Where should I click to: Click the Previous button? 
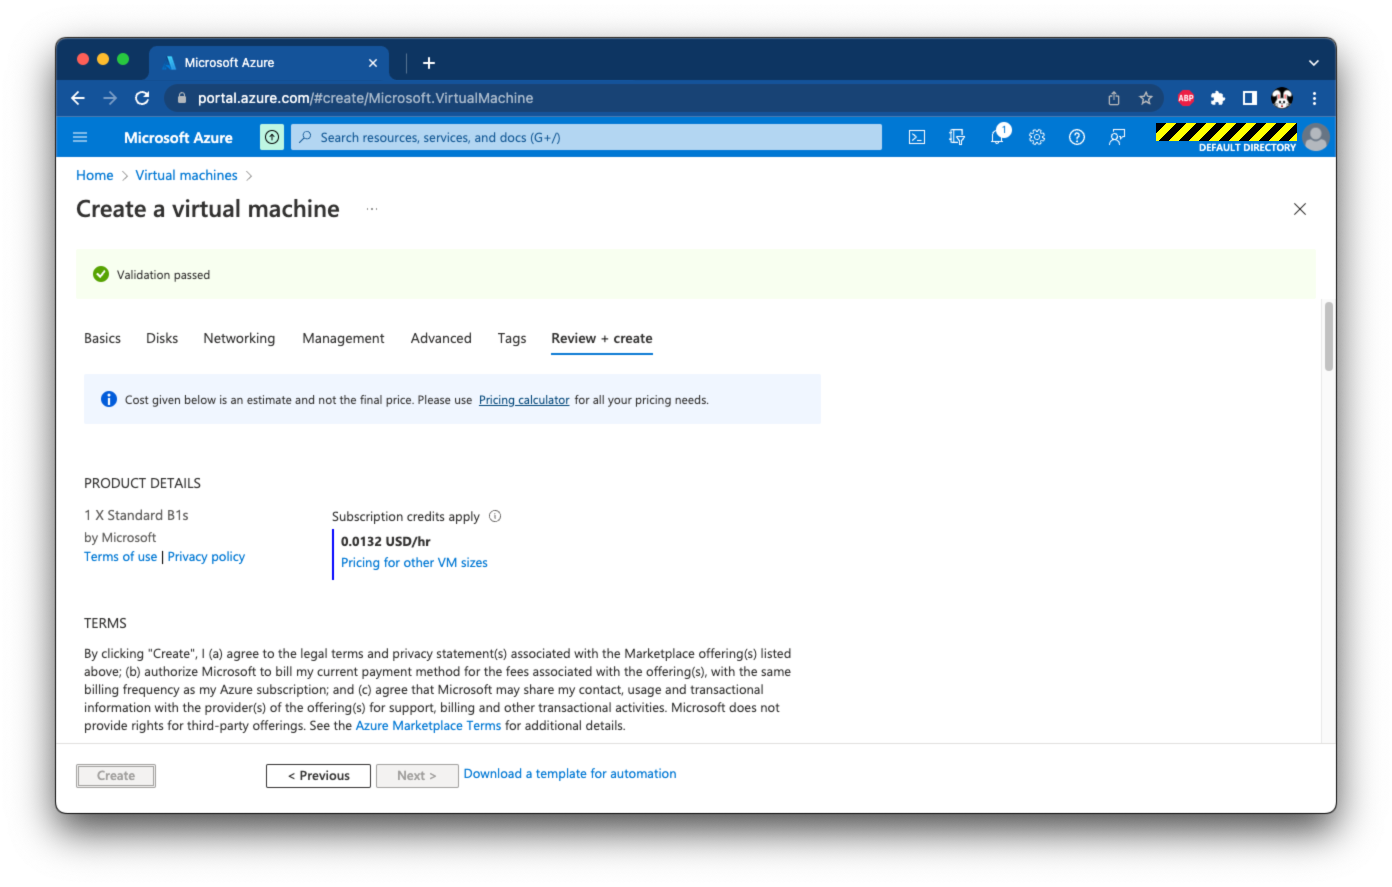(x=318, y=776)
